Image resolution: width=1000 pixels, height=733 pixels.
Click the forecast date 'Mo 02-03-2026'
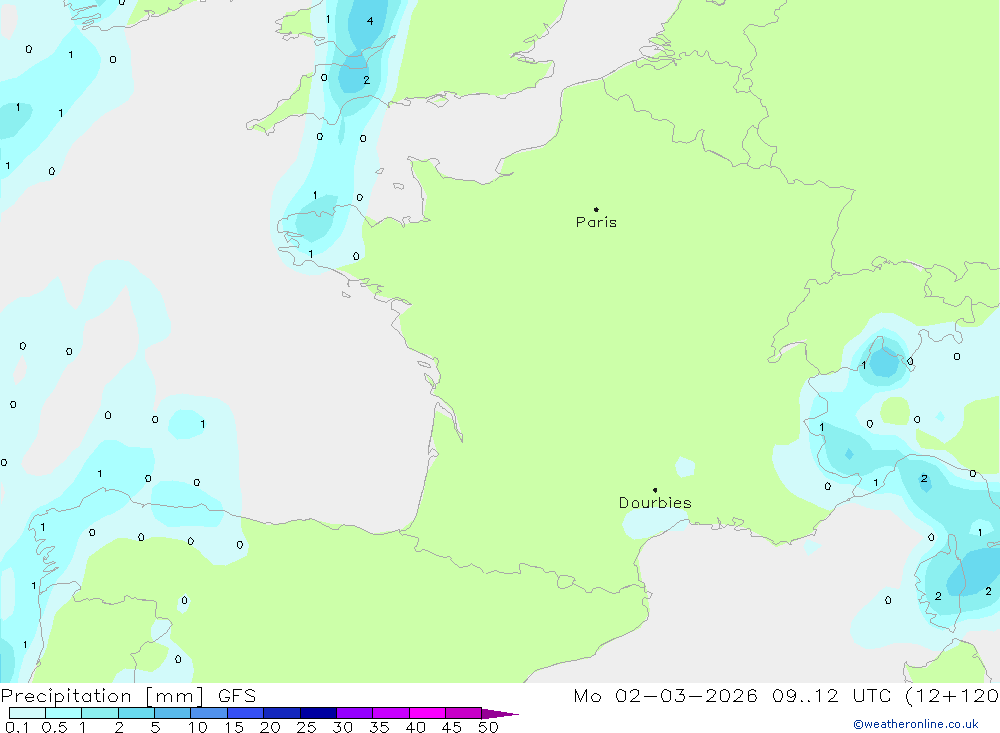(x=665, y=696)
